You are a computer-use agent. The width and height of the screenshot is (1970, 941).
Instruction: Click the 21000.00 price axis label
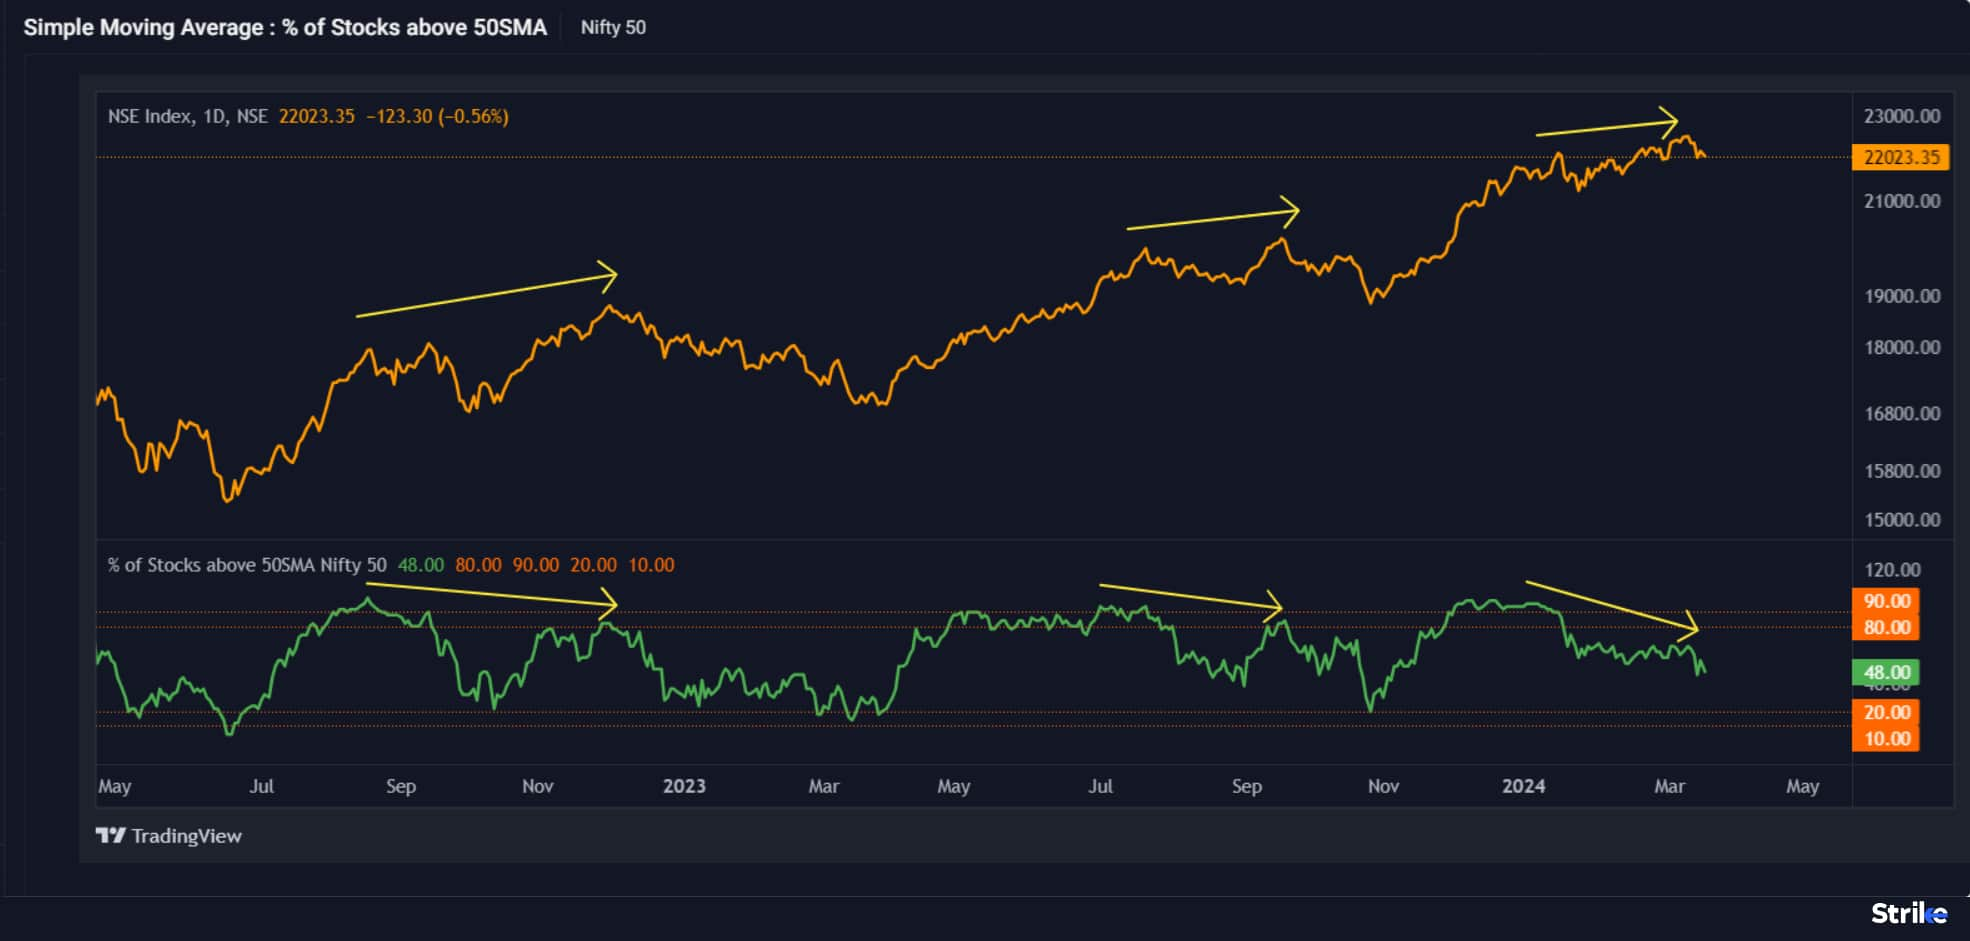1901,201
